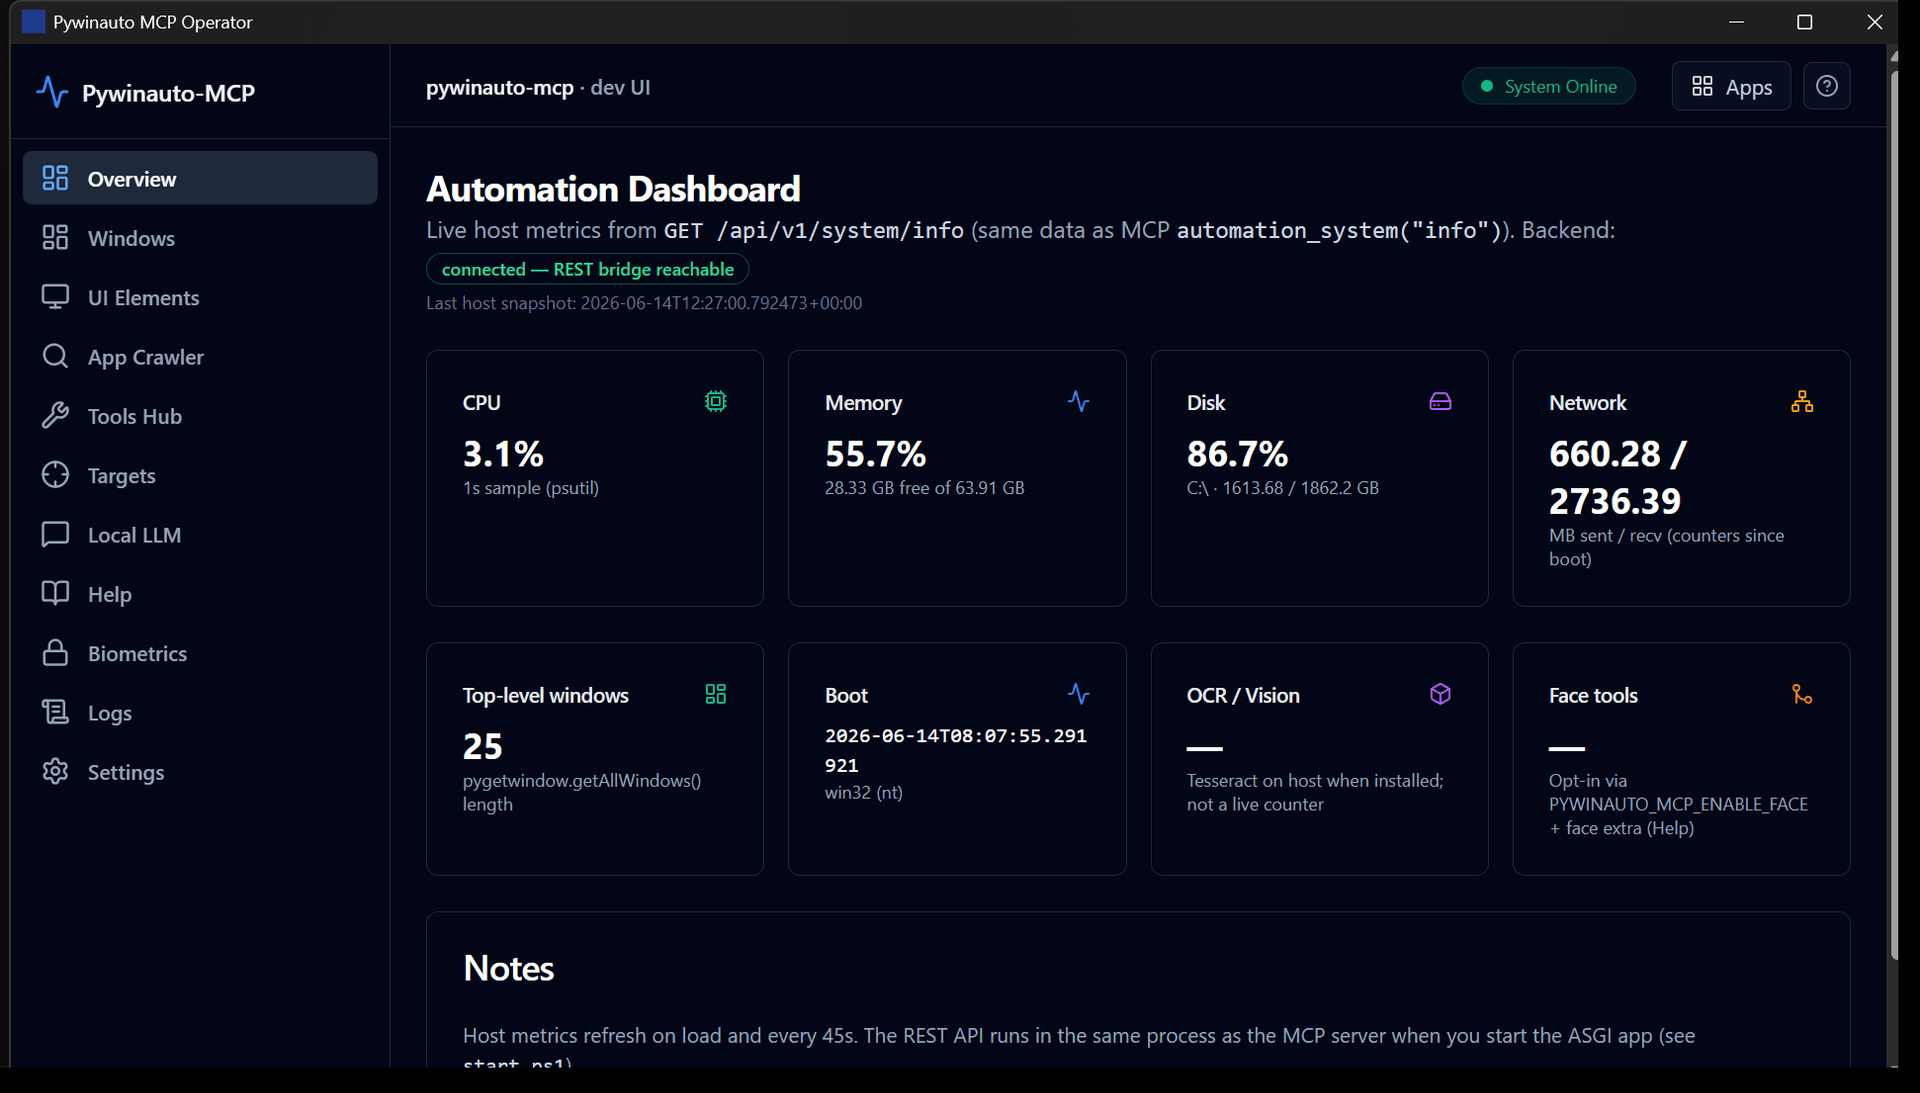The height and width of the screenshot is (1093, 1920).
Task: Click the grid icon inside the Apps button
Action: tap(1702, 86)
